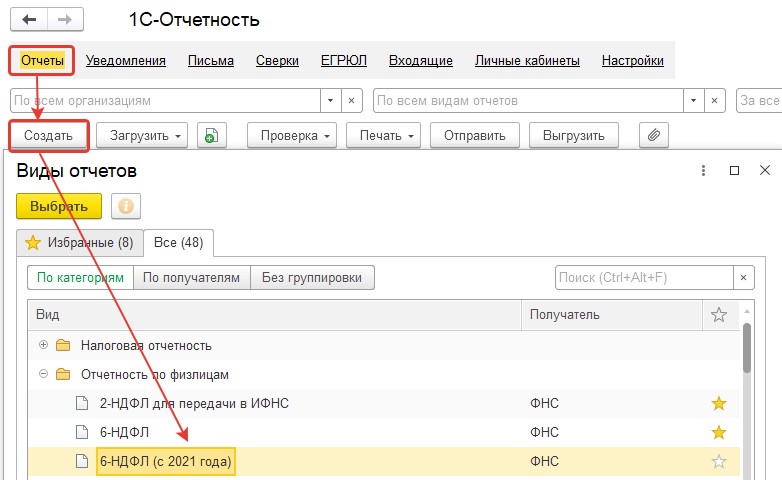Select 2-НДФЛ для передачи в ИФНС
Screen dimensions: 782x480
click(384, 404)
